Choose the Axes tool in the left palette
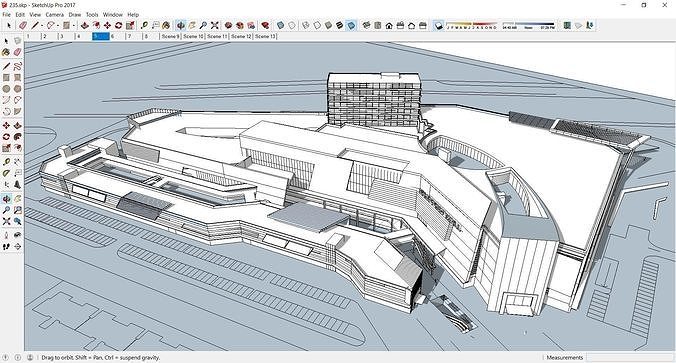The height and width of the screenshot is (363, 676). 6,185
